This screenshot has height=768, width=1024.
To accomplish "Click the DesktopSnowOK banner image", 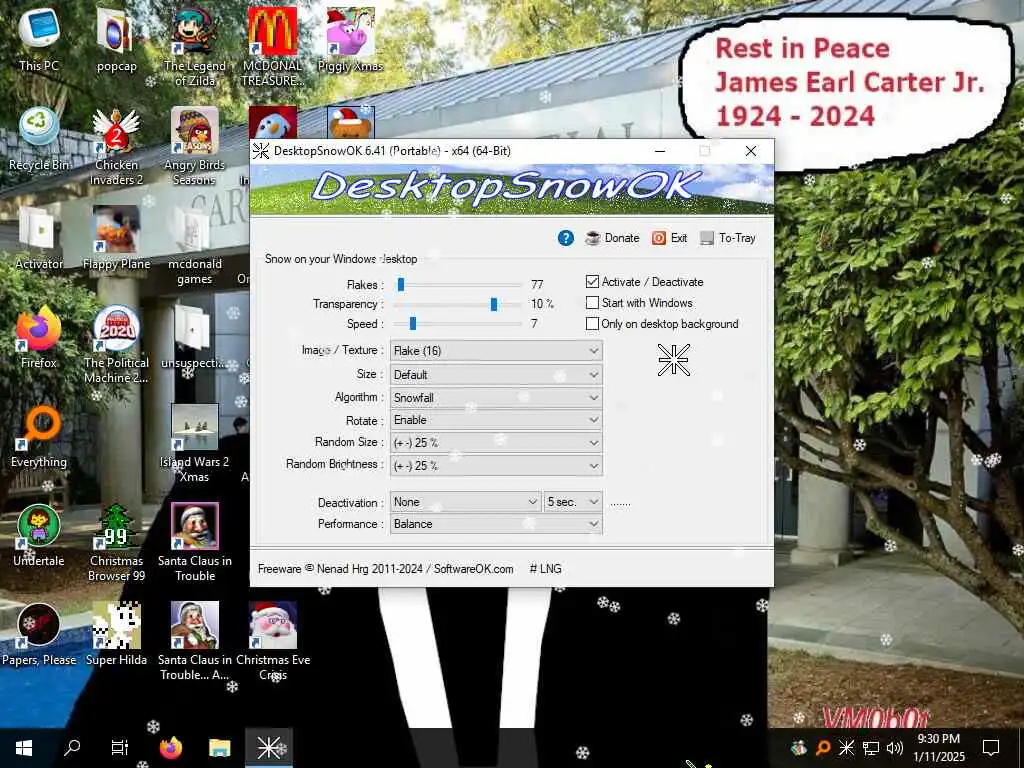I will (512, 190).
